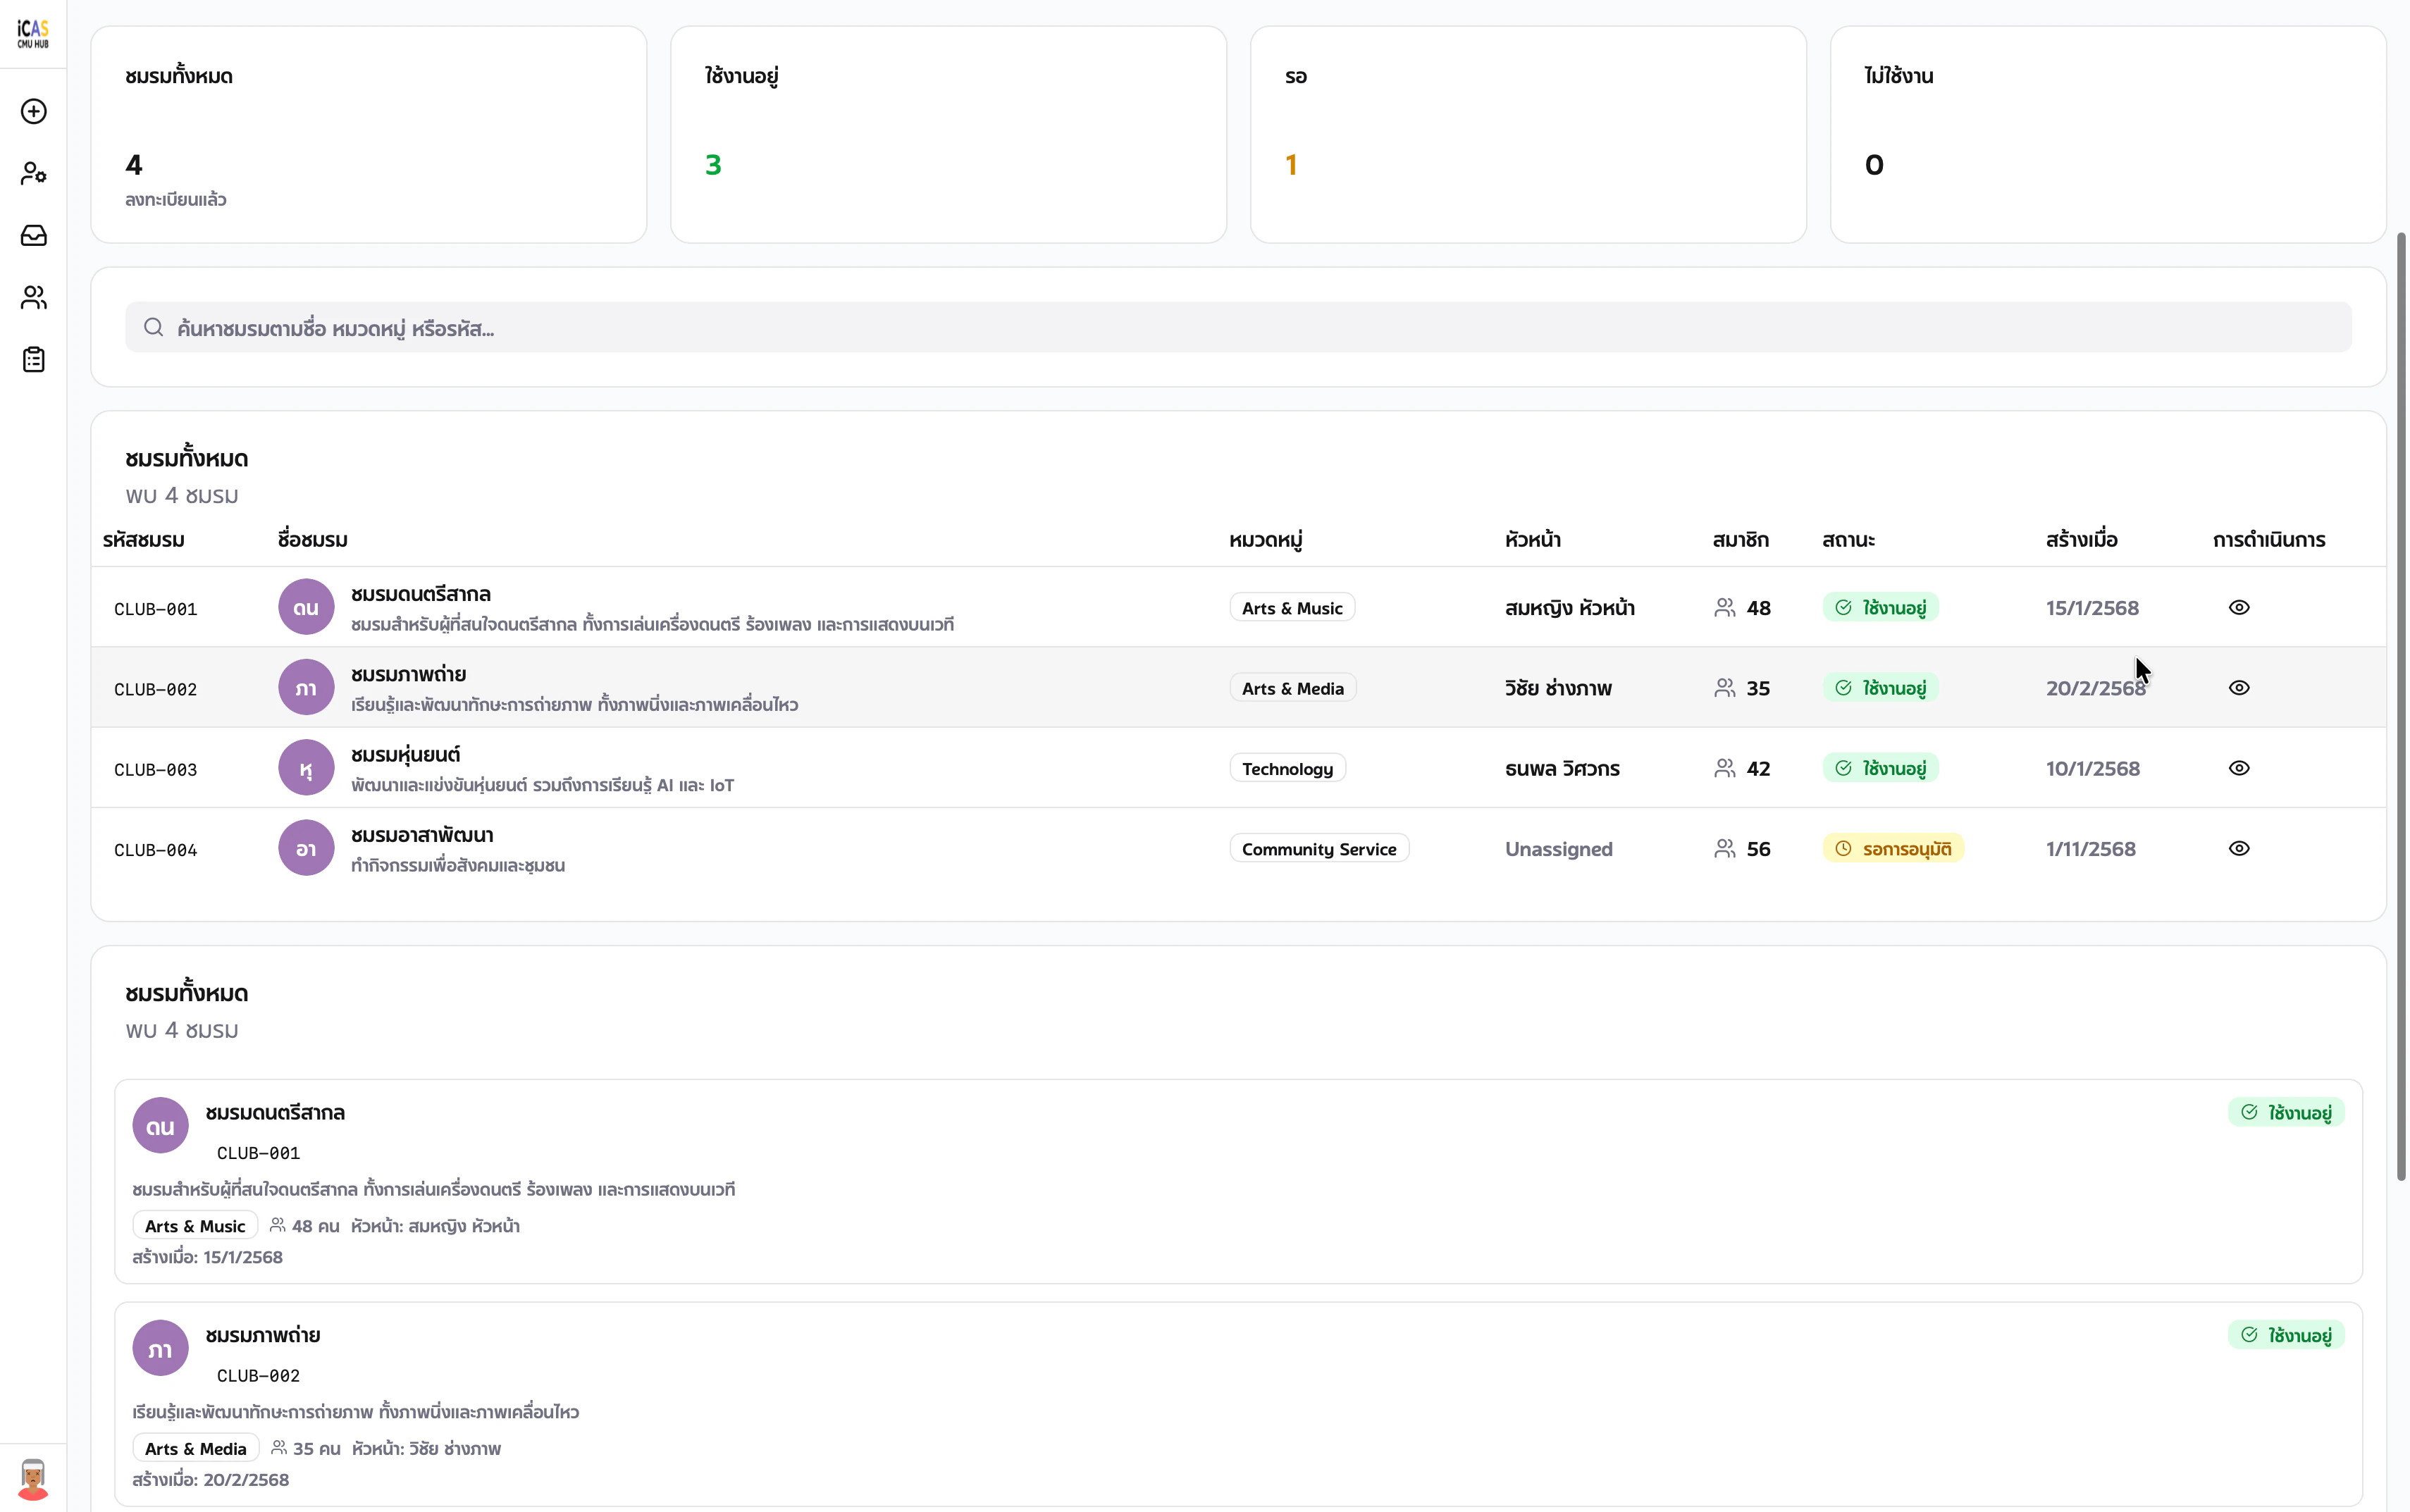Open the users group icon in sidebar
The height and width of the screenshot is (1512, 2410).
(x=34, y=297)
